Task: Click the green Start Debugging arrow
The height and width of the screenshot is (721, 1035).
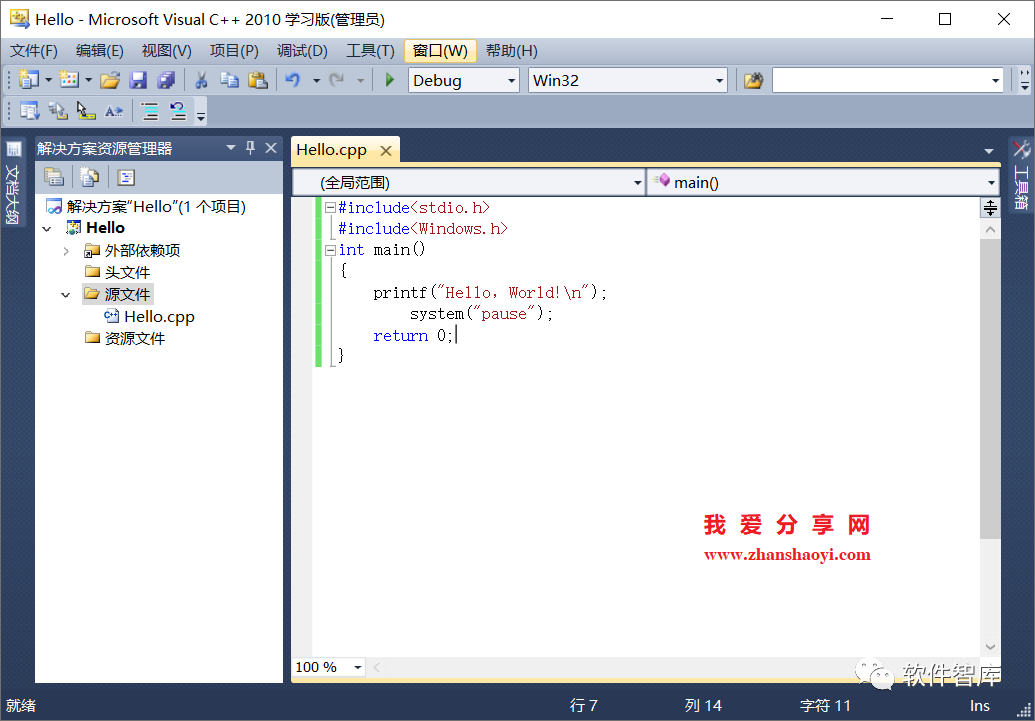Action: (389, 81)
